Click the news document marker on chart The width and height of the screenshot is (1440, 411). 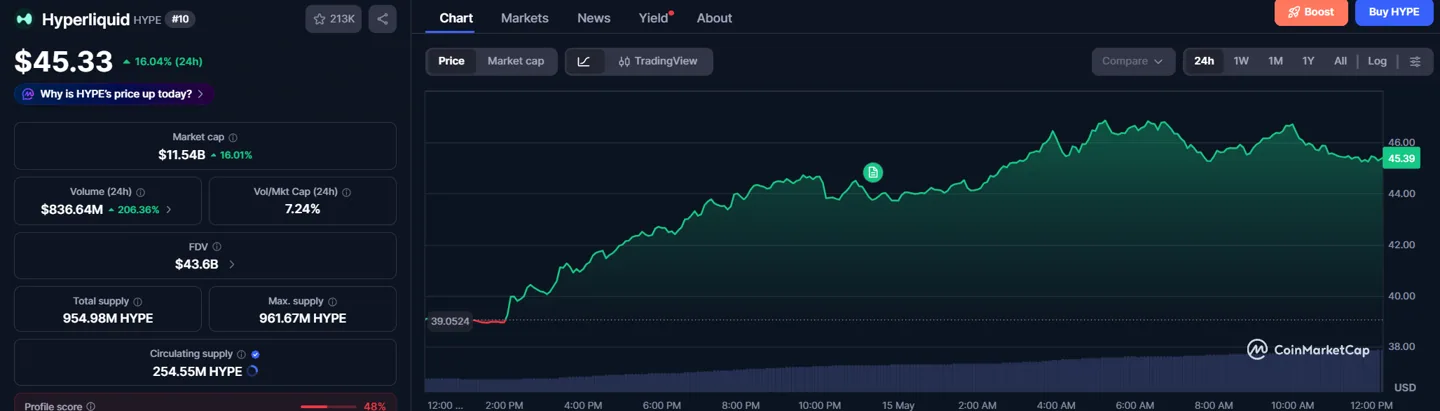(x=873, y=172)
